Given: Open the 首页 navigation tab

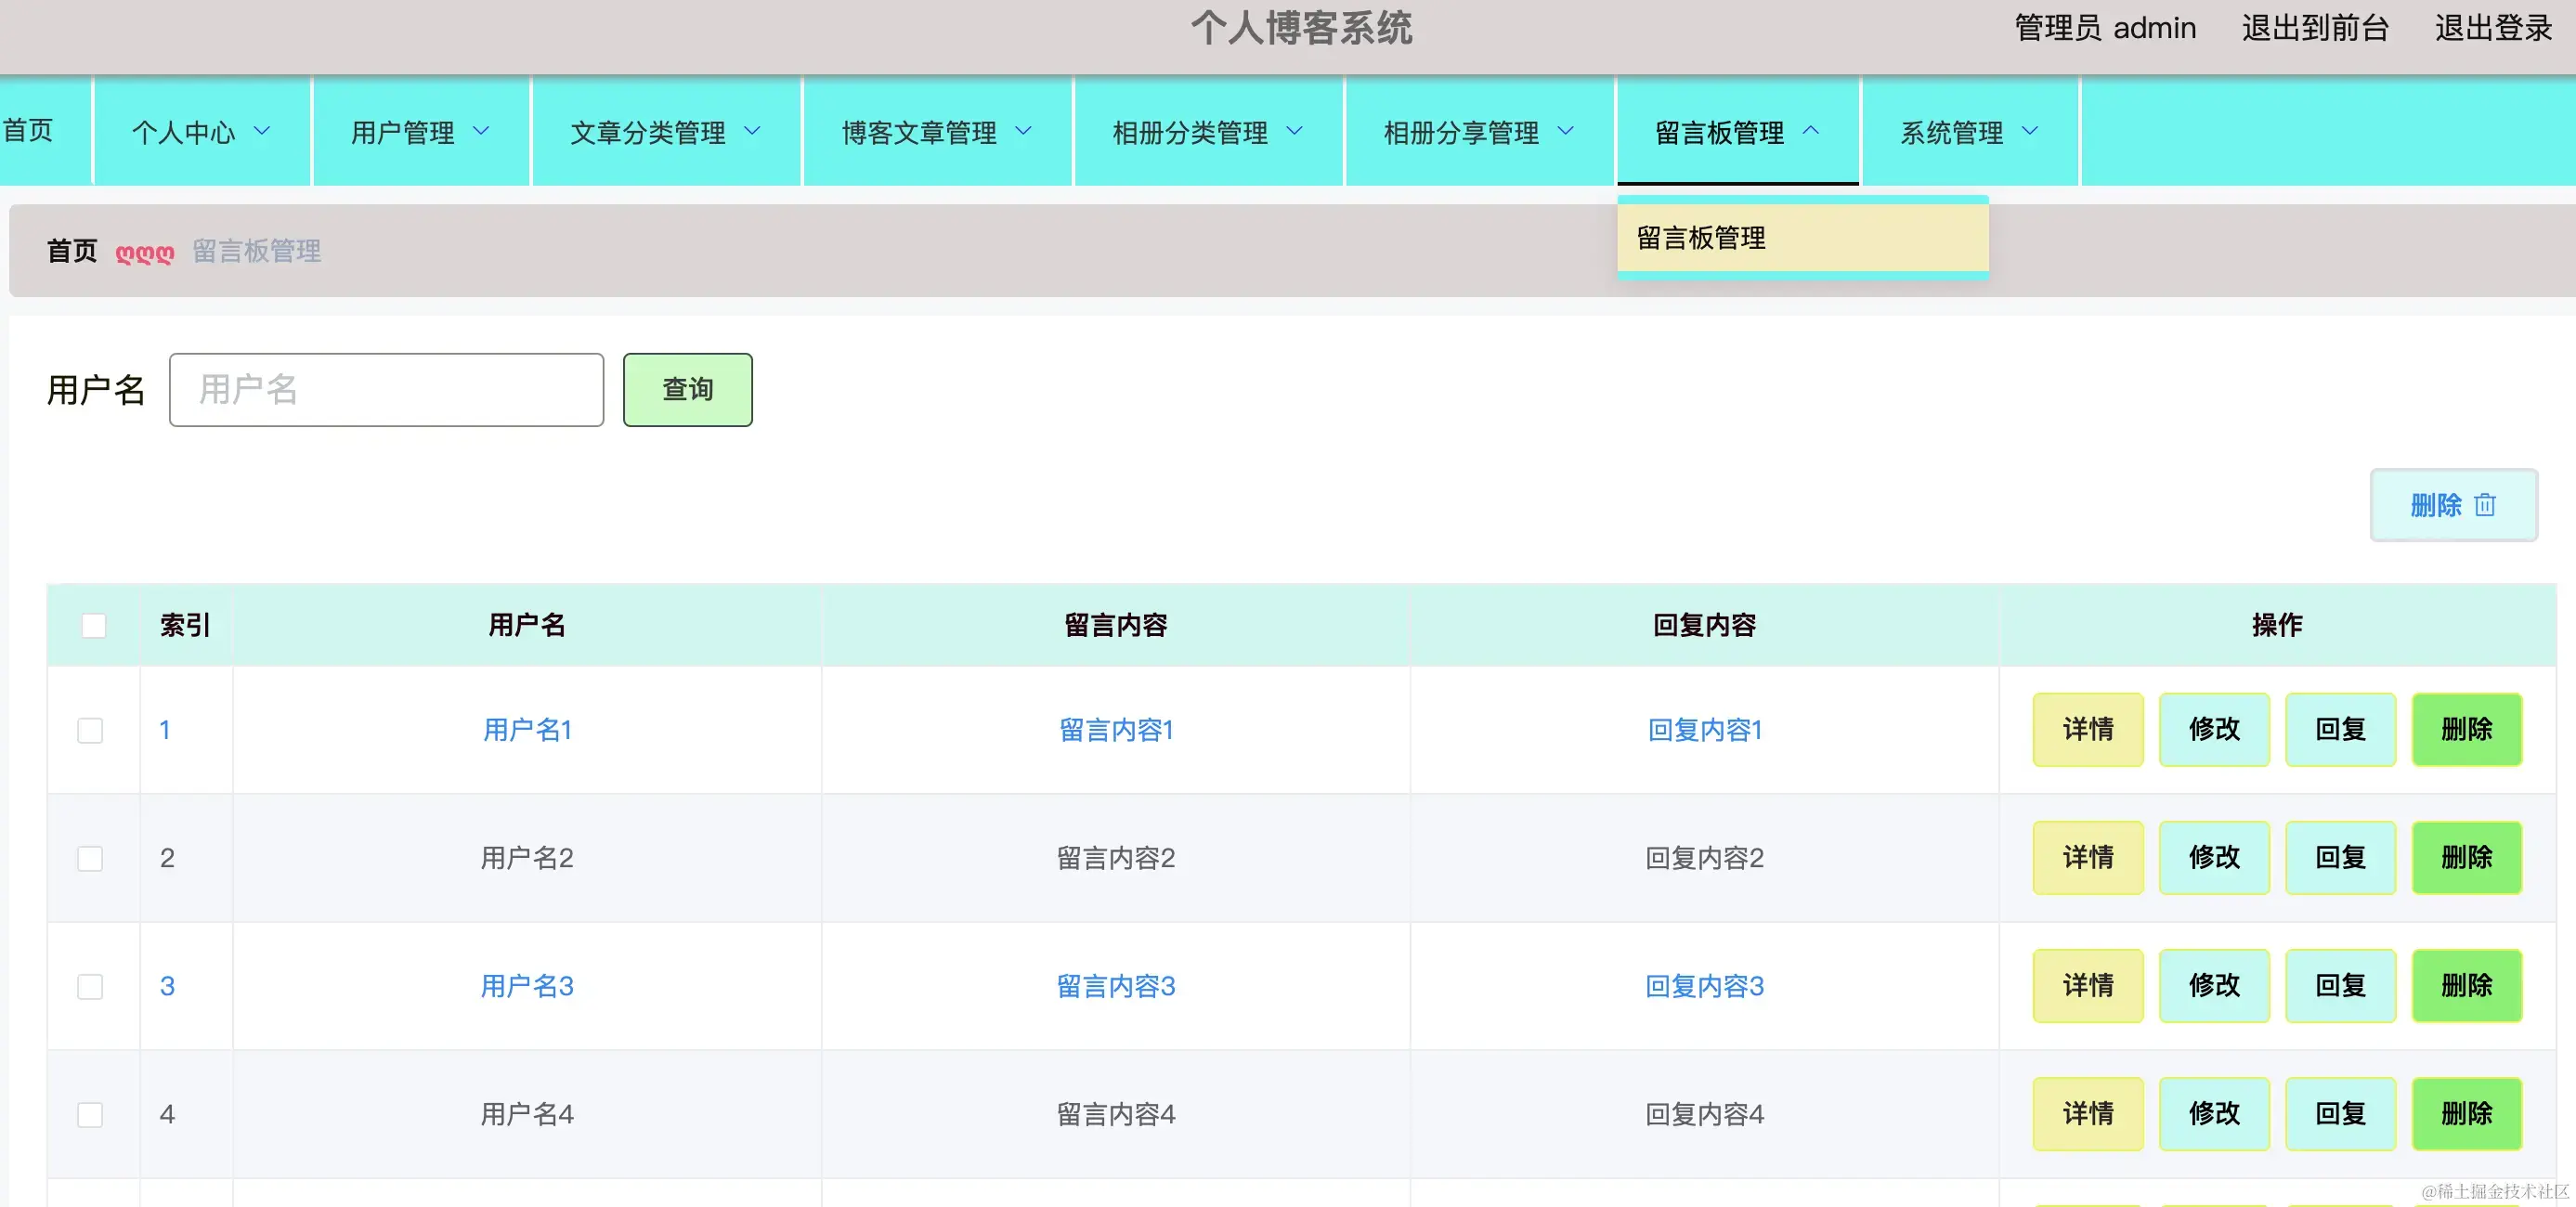Looking at the screenshot, I should [x=27, y=131].
